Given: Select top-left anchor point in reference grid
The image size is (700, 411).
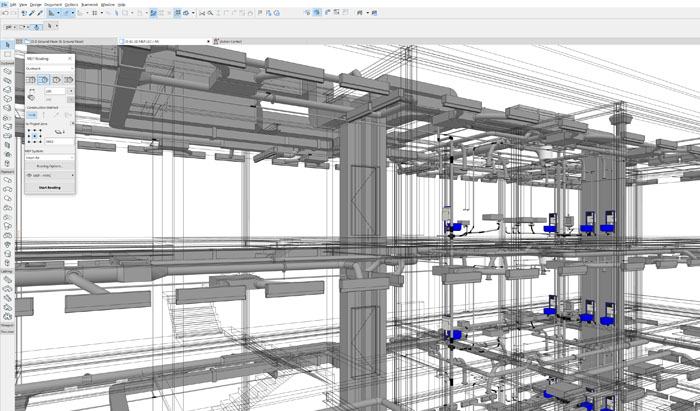Looking at the screenshot, I should click(30, 130).
